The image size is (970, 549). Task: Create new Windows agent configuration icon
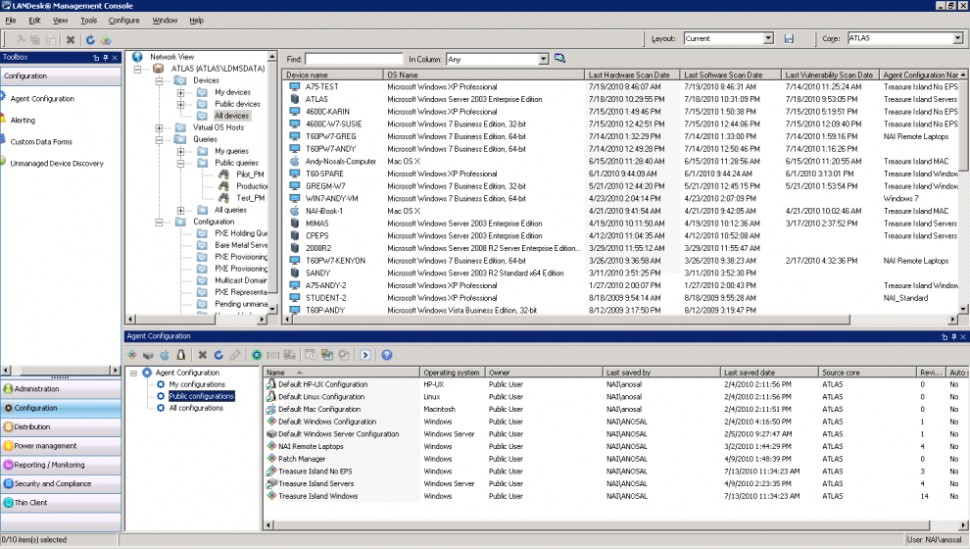[132, 355]
